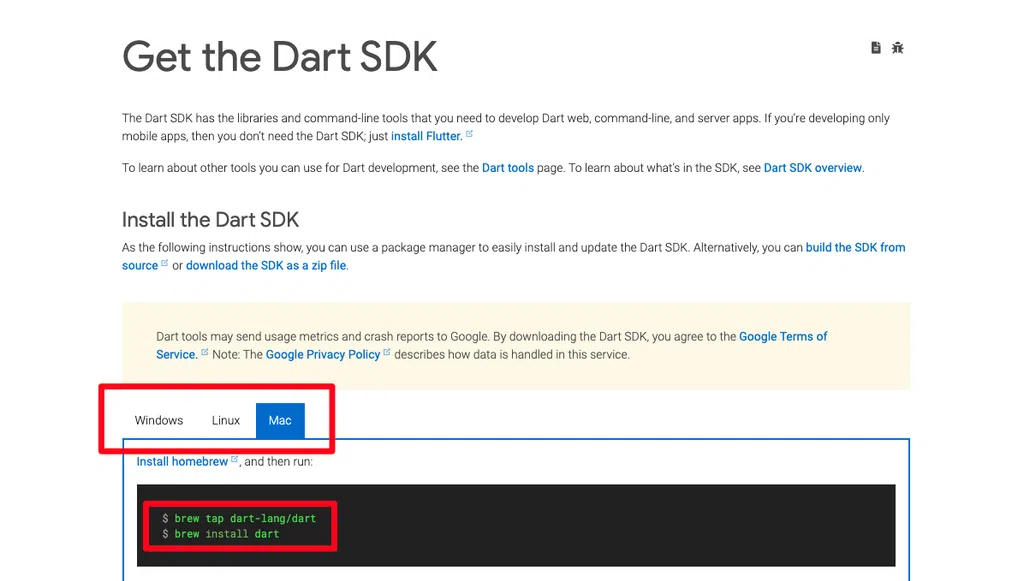Open Google Terms of Service link
1024x581 pixels.
point(782,336)
